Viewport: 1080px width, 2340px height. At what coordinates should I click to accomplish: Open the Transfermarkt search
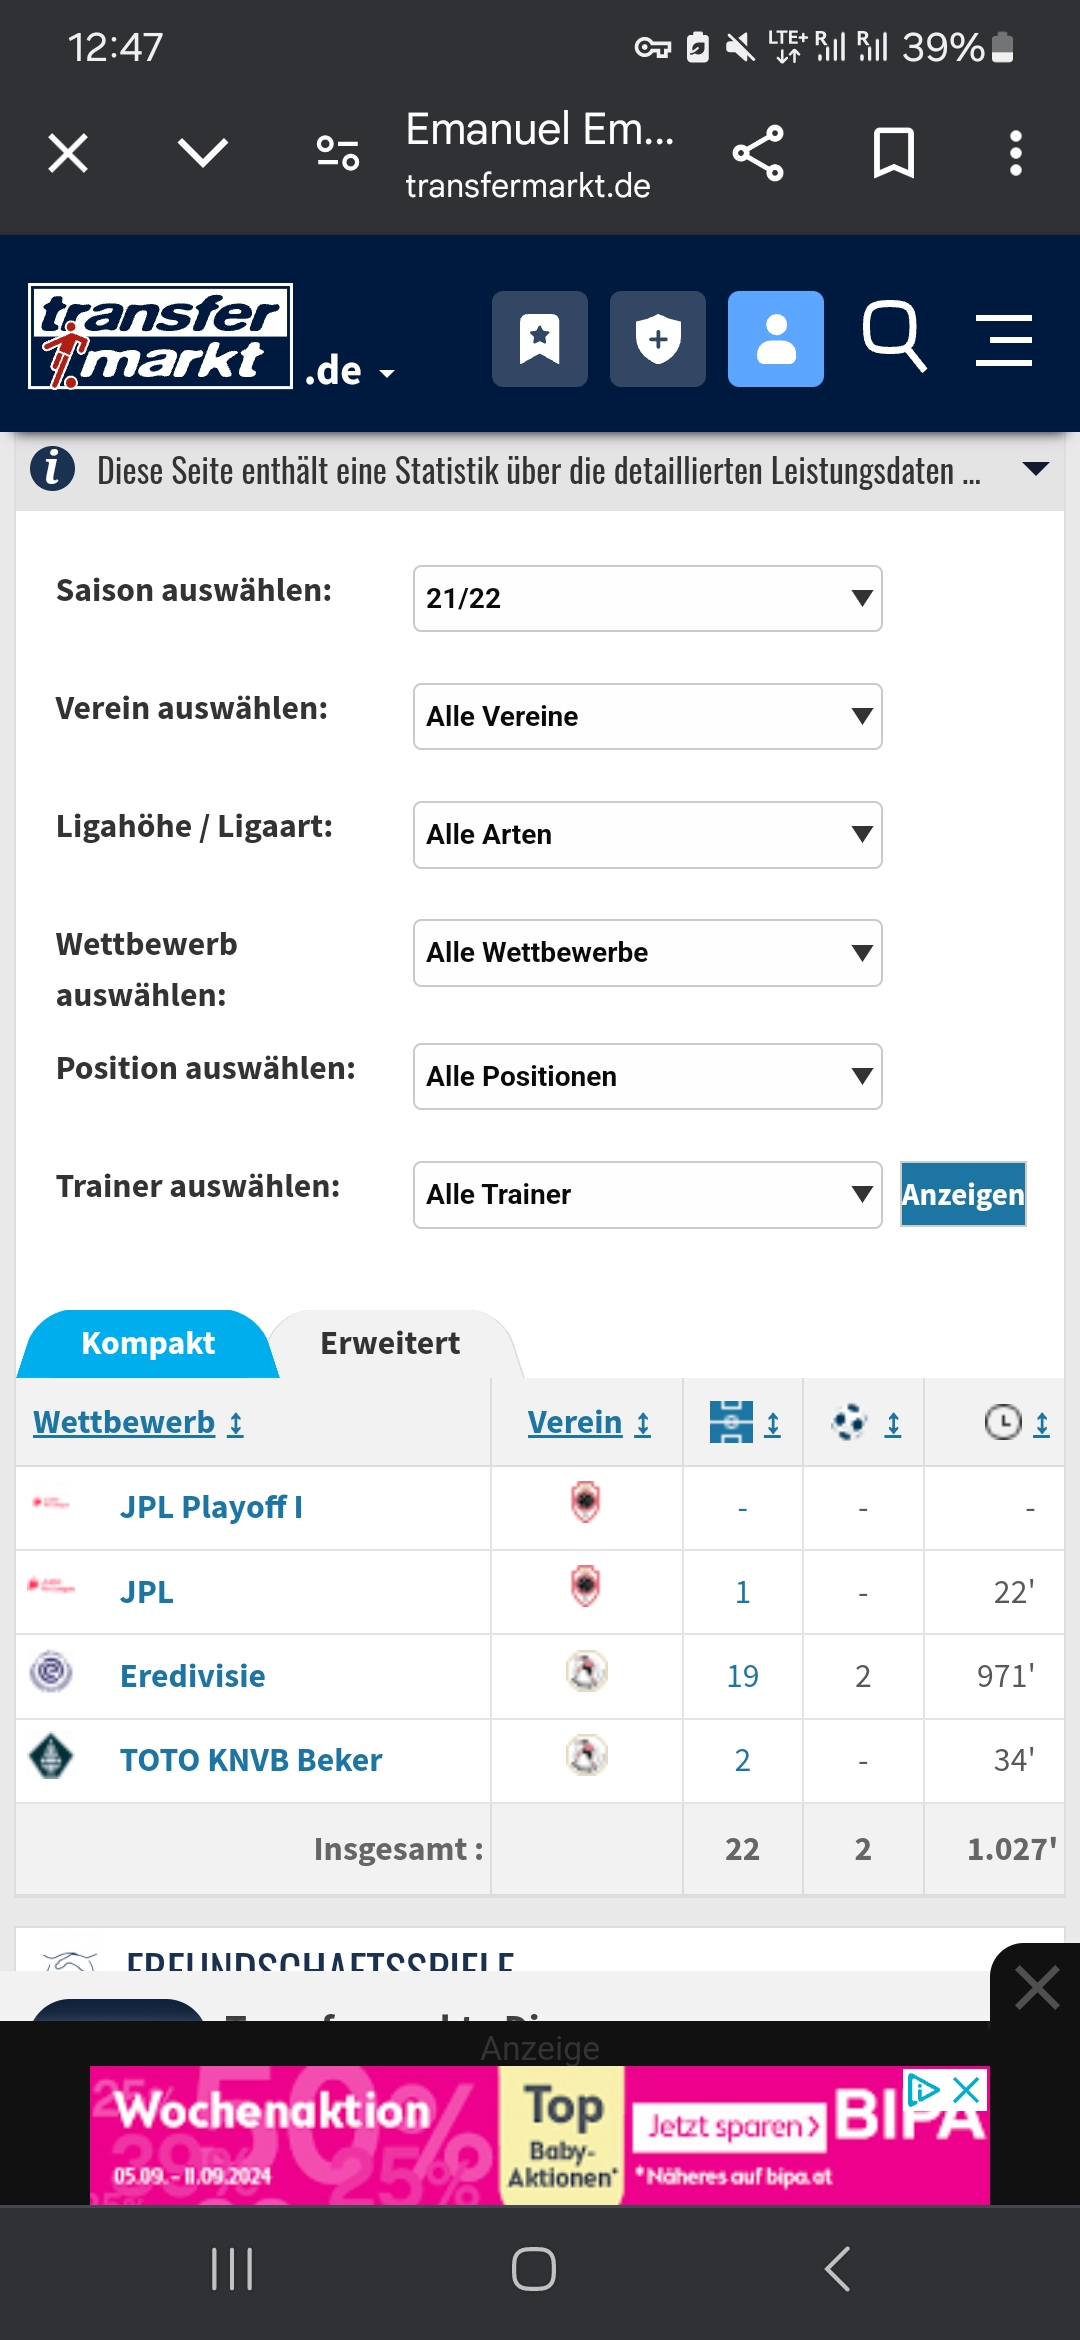894,337
